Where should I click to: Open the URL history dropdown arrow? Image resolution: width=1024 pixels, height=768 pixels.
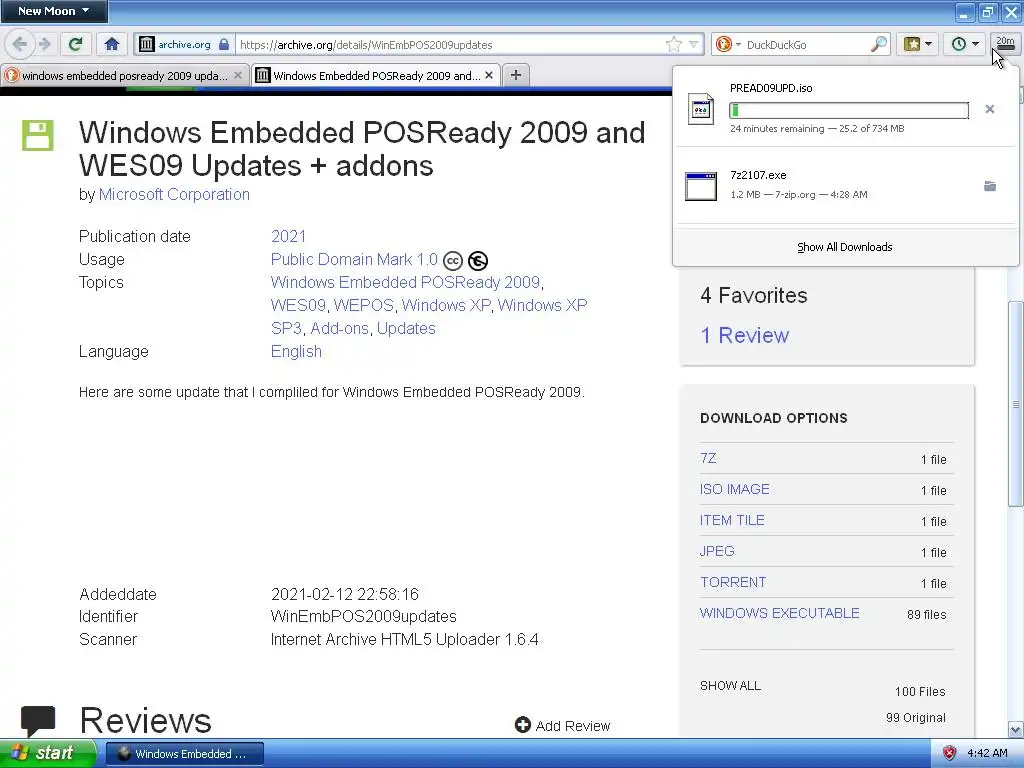pyautogui.click(x=694, y=44)
